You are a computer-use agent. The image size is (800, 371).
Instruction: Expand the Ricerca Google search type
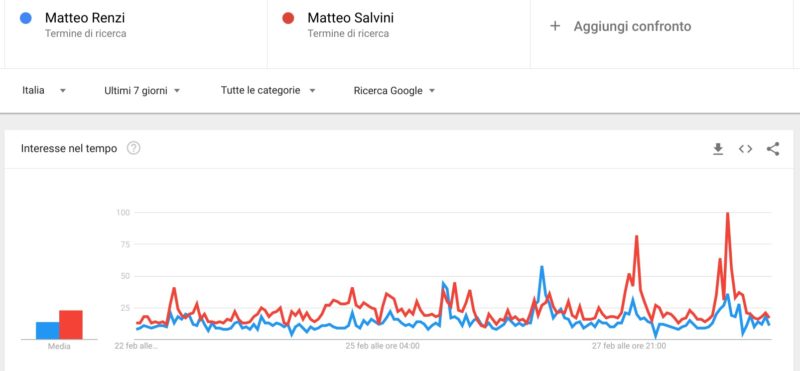coord(394,91)
